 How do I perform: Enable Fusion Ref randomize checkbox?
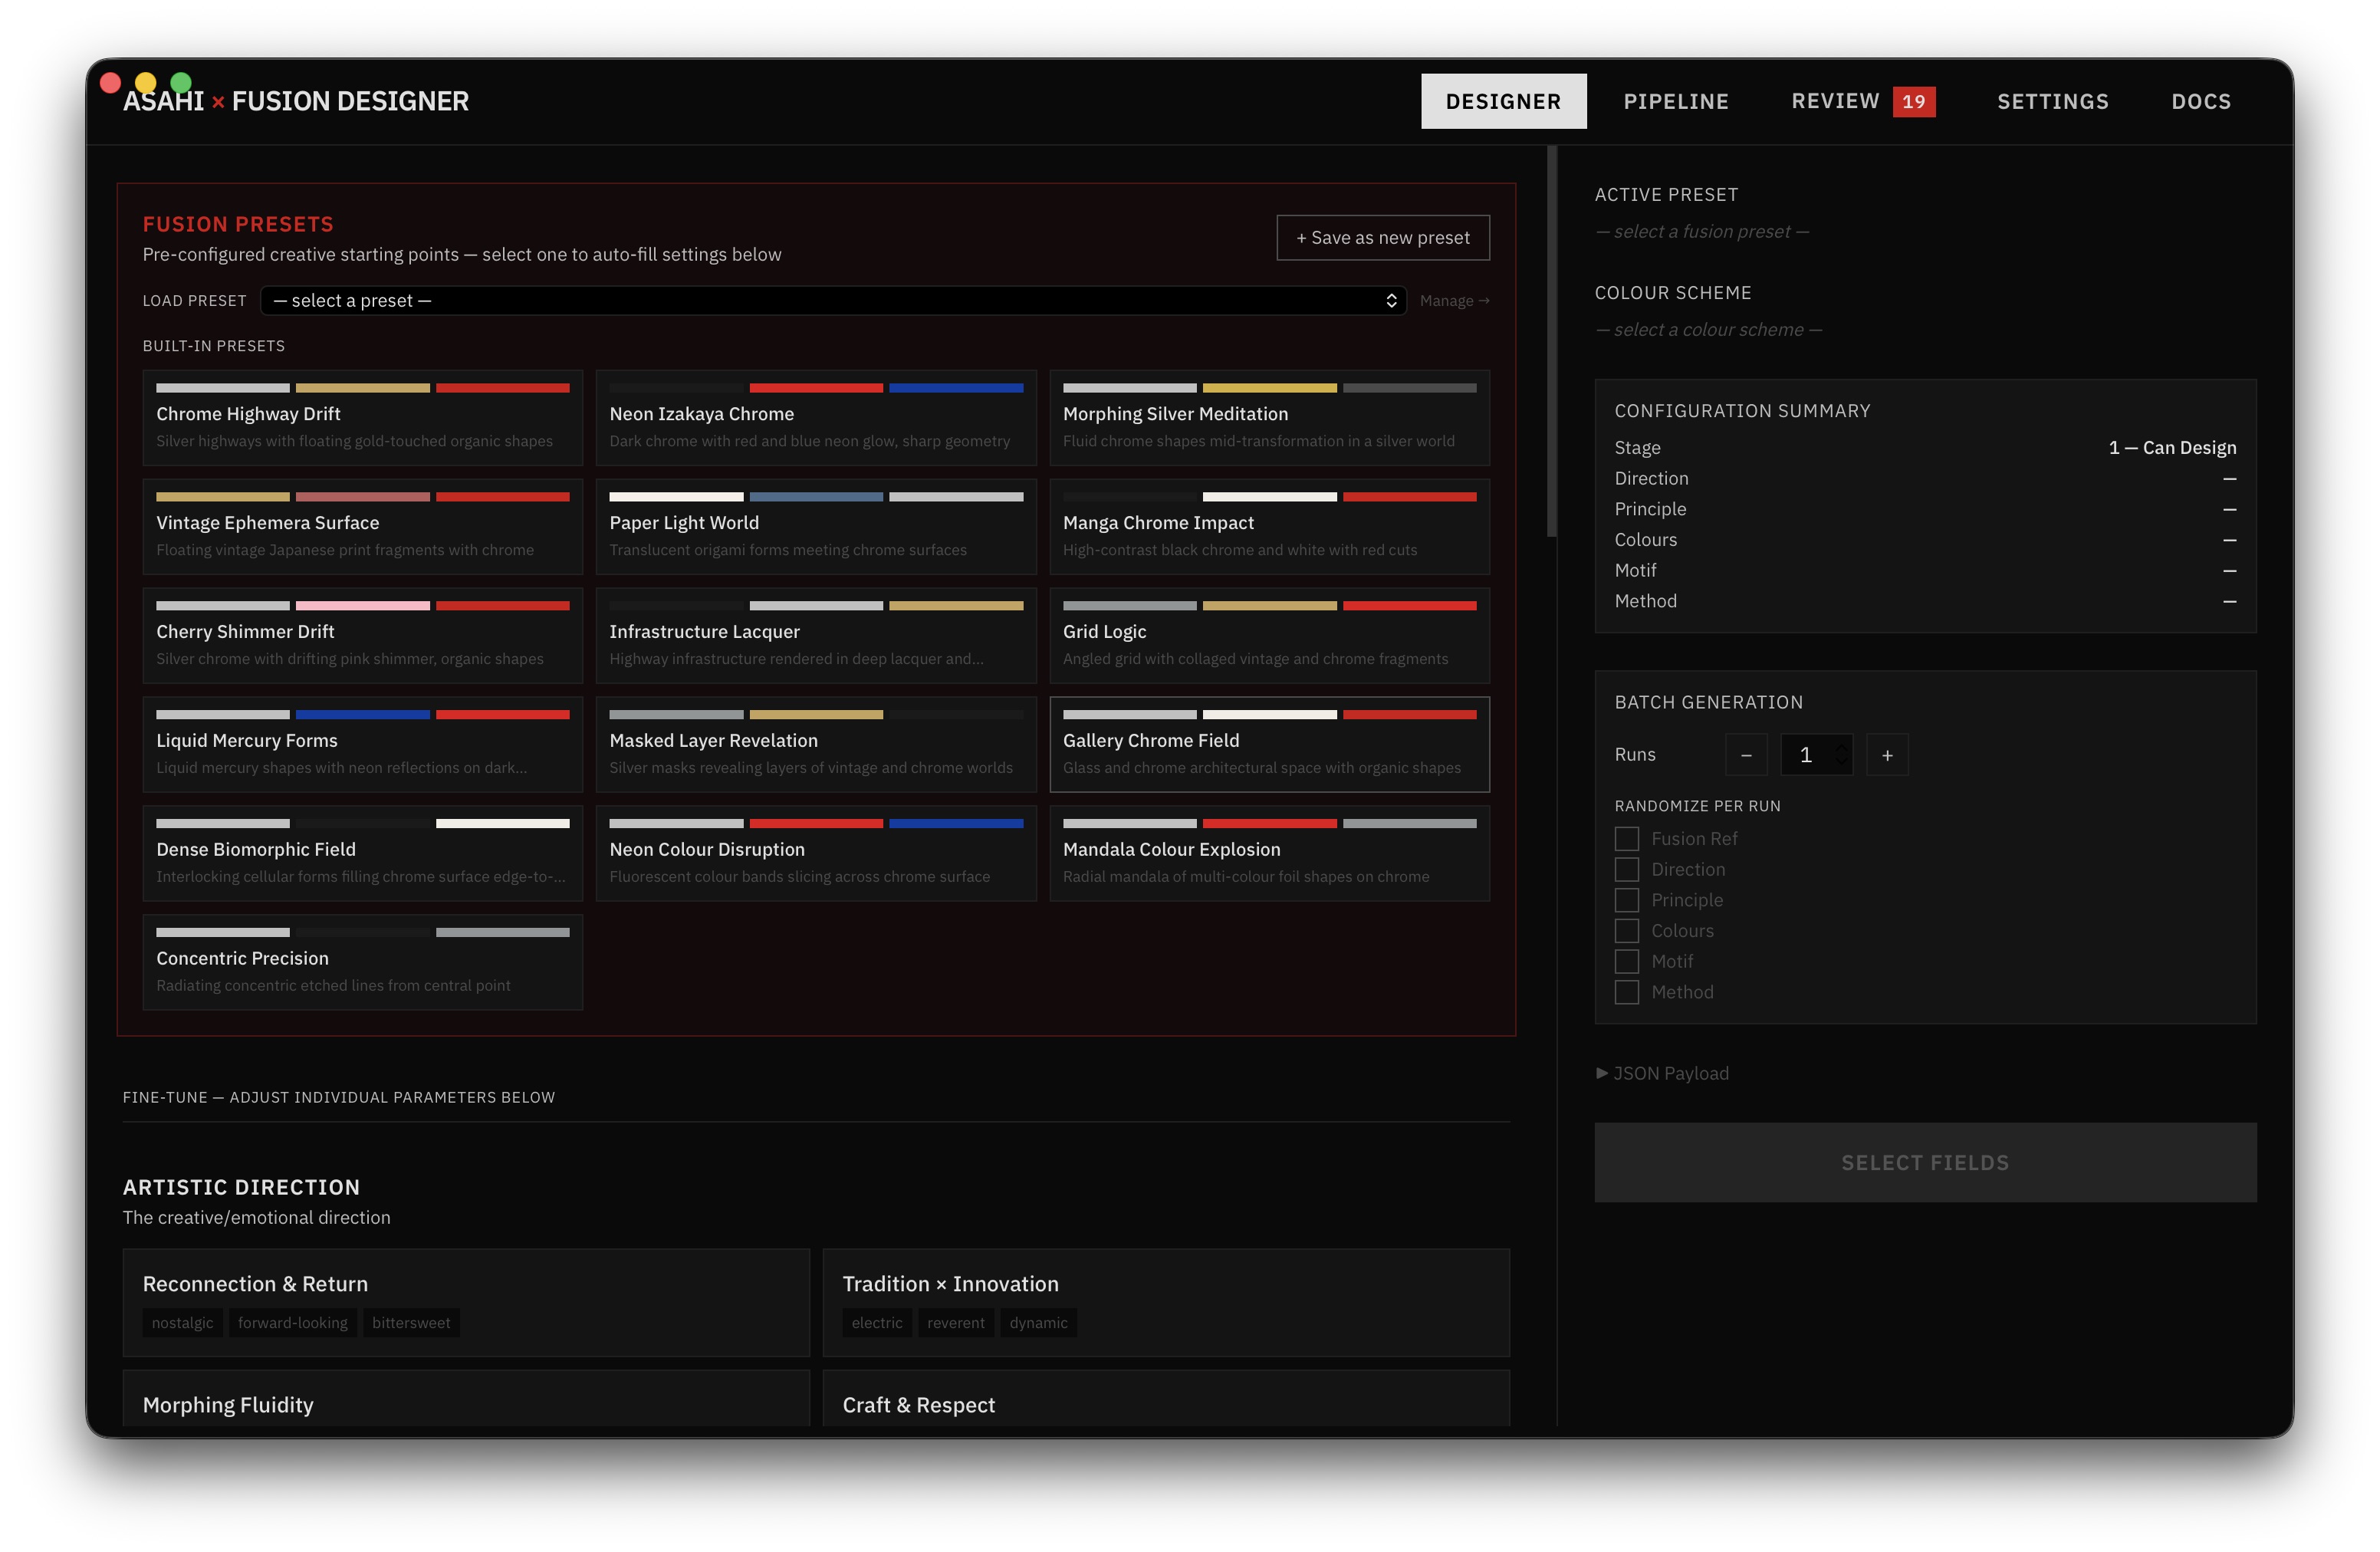(x=1627, y=839)
